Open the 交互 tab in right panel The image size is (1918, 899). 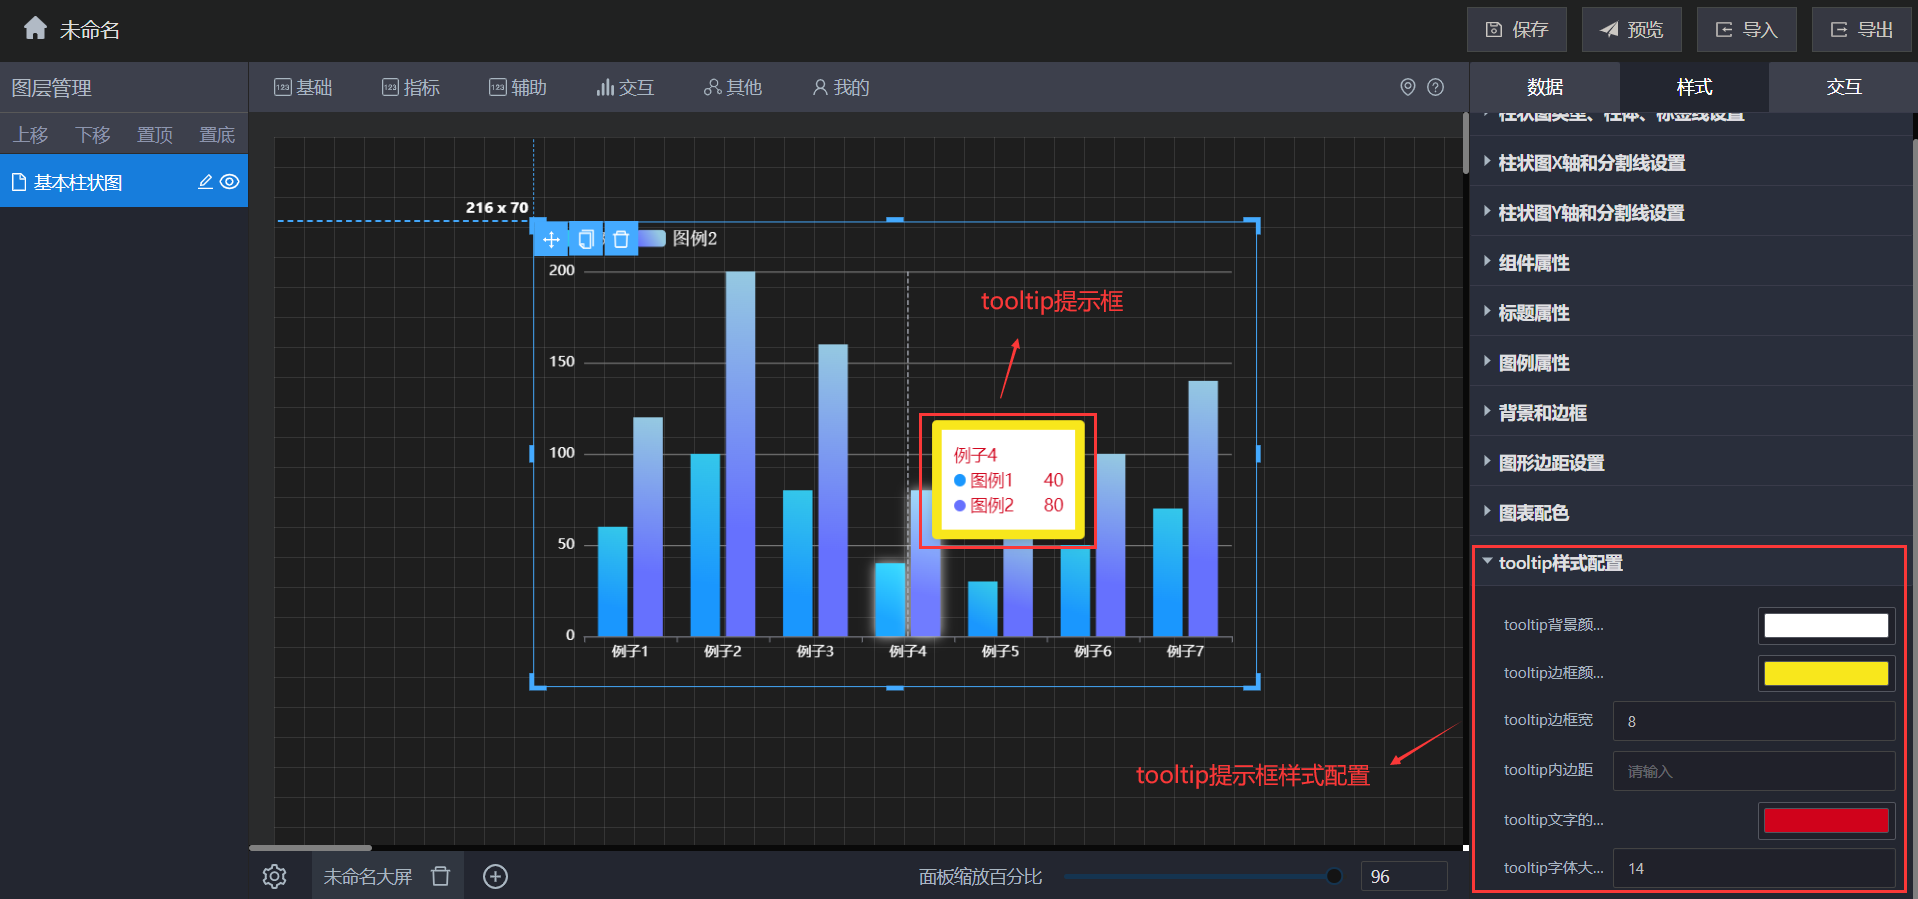pyautogui.click(x=1843, y=87)
